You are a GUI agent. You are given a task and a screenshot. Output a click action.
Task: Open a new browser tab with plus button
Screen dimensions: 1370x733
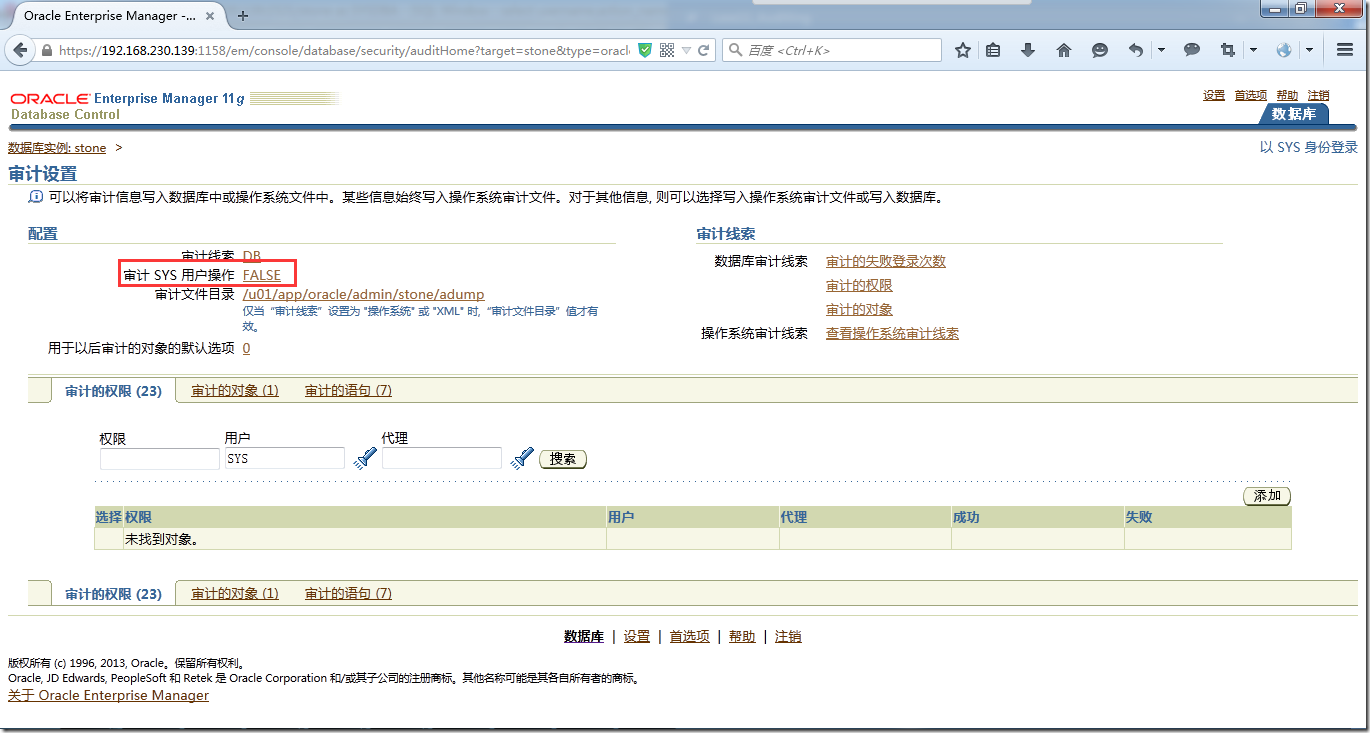(x=243, y=16)
